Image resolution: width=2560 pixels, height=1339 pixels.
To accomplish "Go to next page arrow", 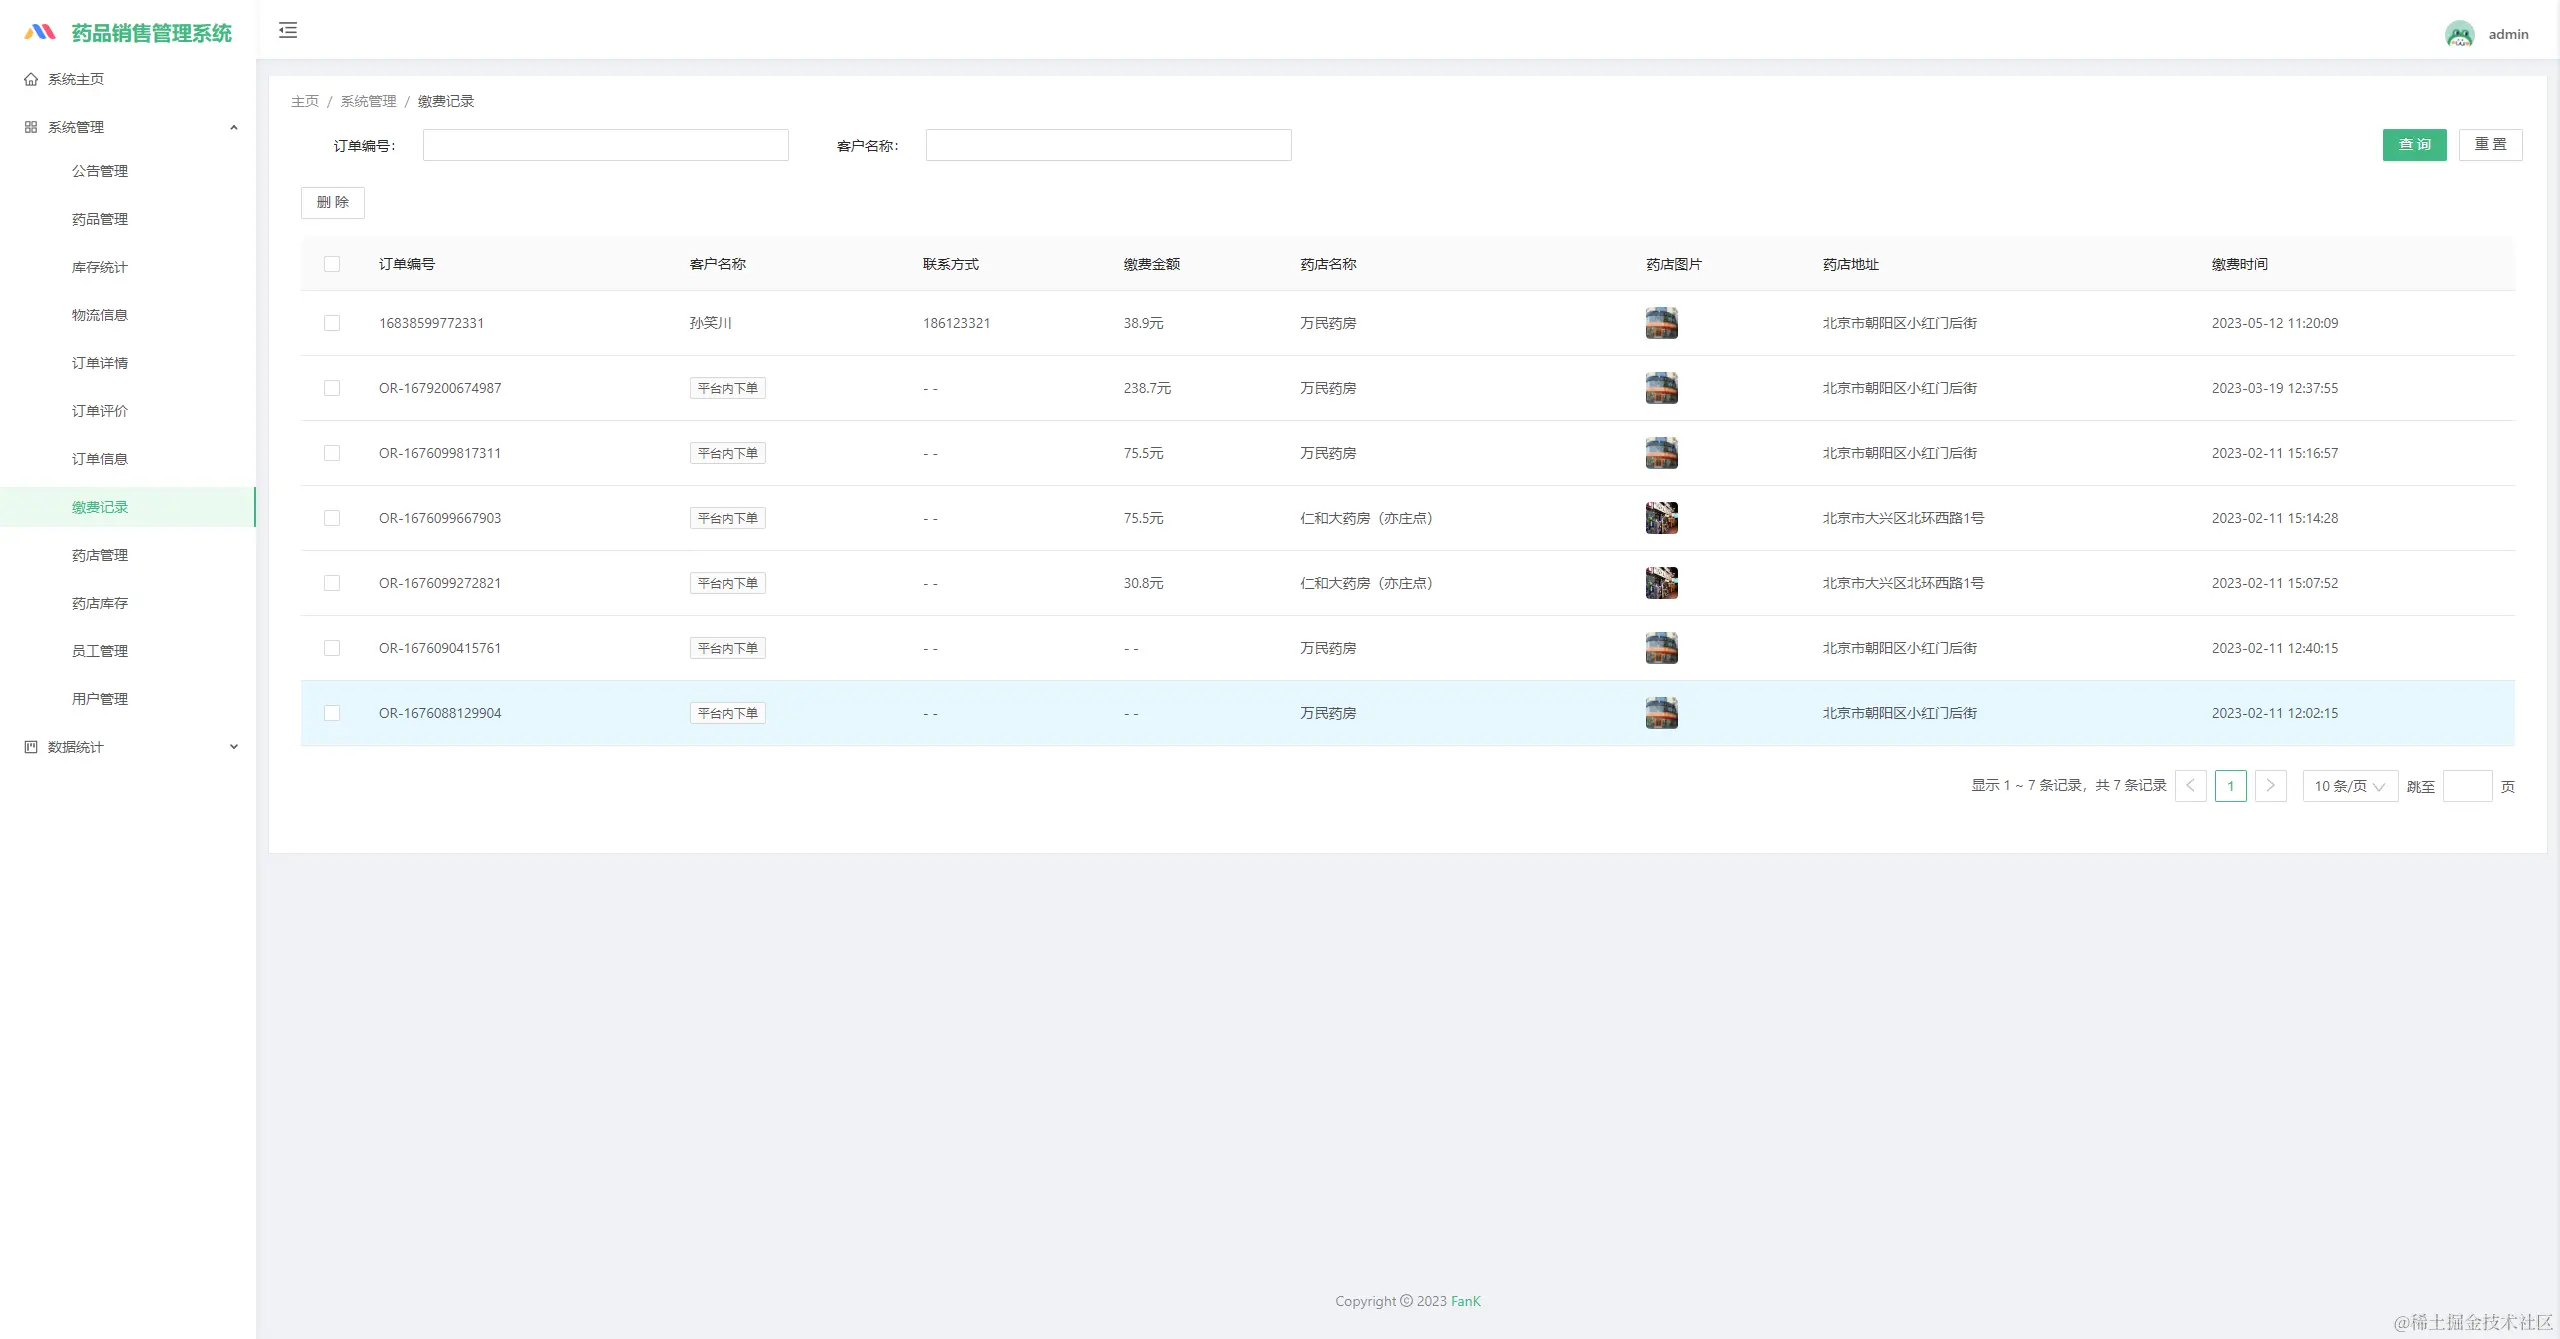I will coord(2270,786).
